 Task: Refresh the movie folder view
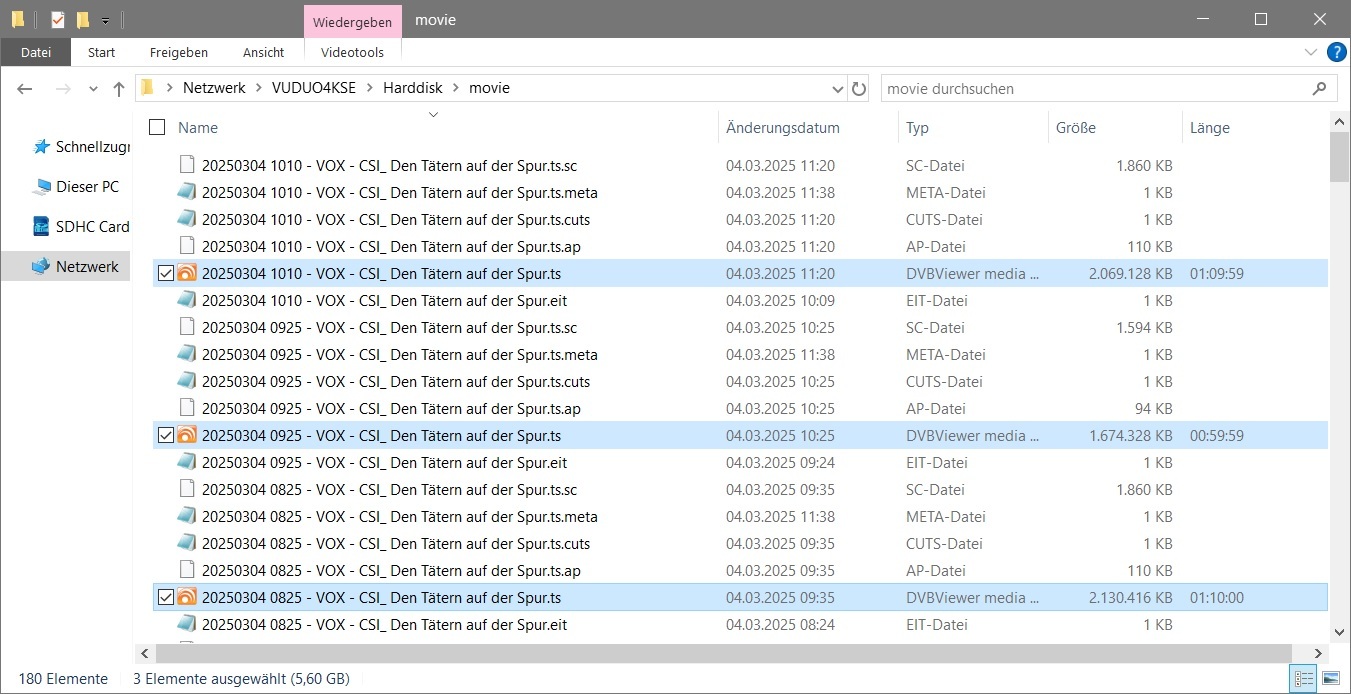point(858,89)
